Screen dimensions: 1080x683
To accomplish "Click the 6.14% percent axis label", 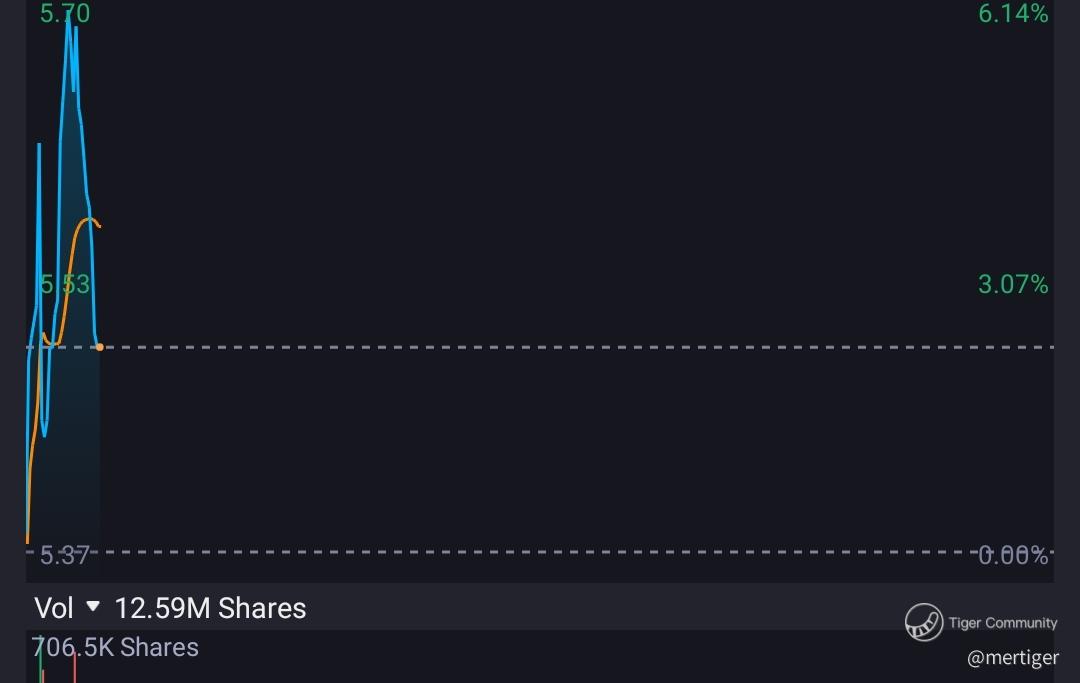I will point(1013,13).
